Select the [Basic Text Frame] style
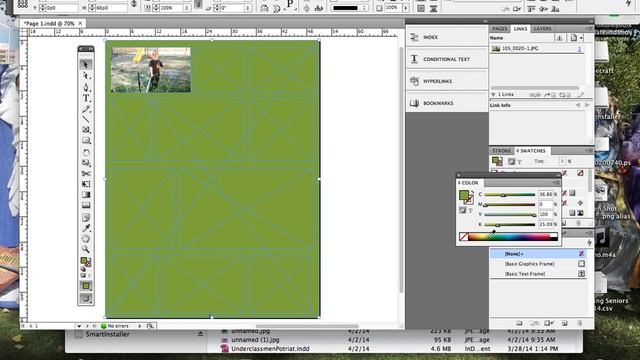 pos(538,274)
